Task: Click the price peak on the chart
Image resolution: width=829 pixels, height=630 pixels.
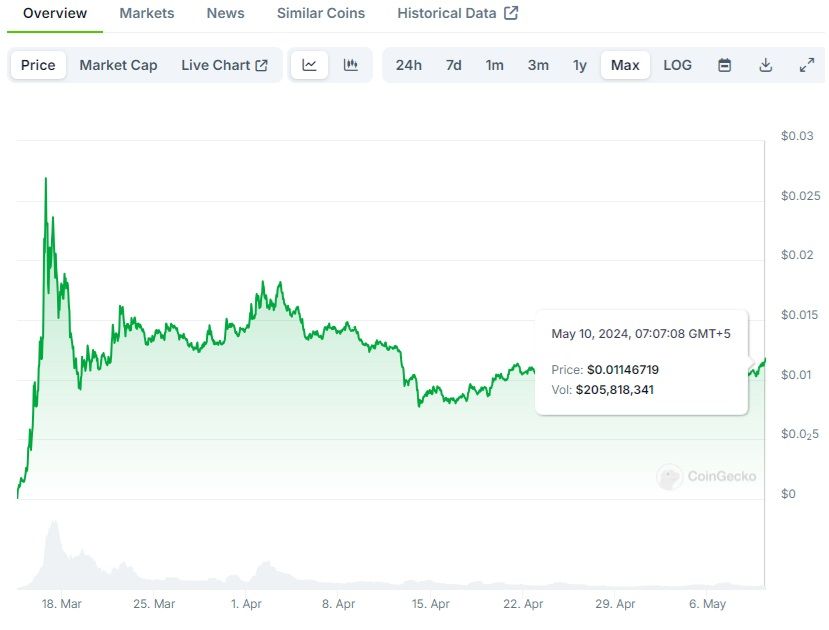Action: 46,179
